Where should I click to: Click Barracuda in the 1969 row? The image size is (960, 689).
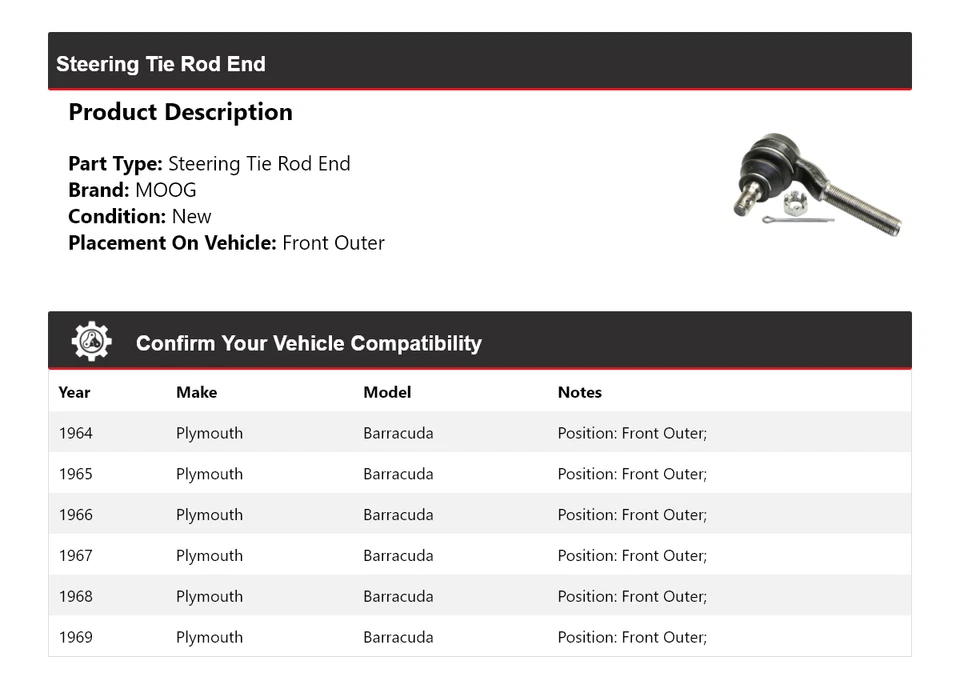coord(398,637)
